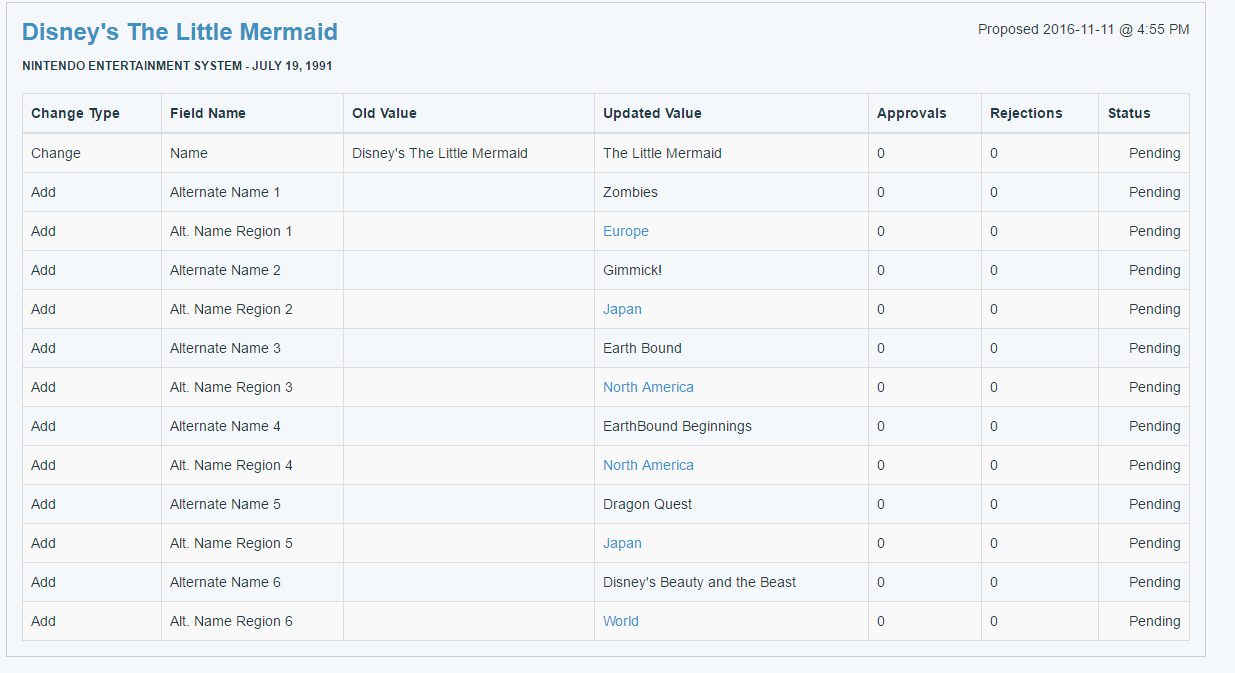Open the Disney's The Little Mermaid title link
The width and height of the screenshot is (1235, 673).
(x=180, y=32)
